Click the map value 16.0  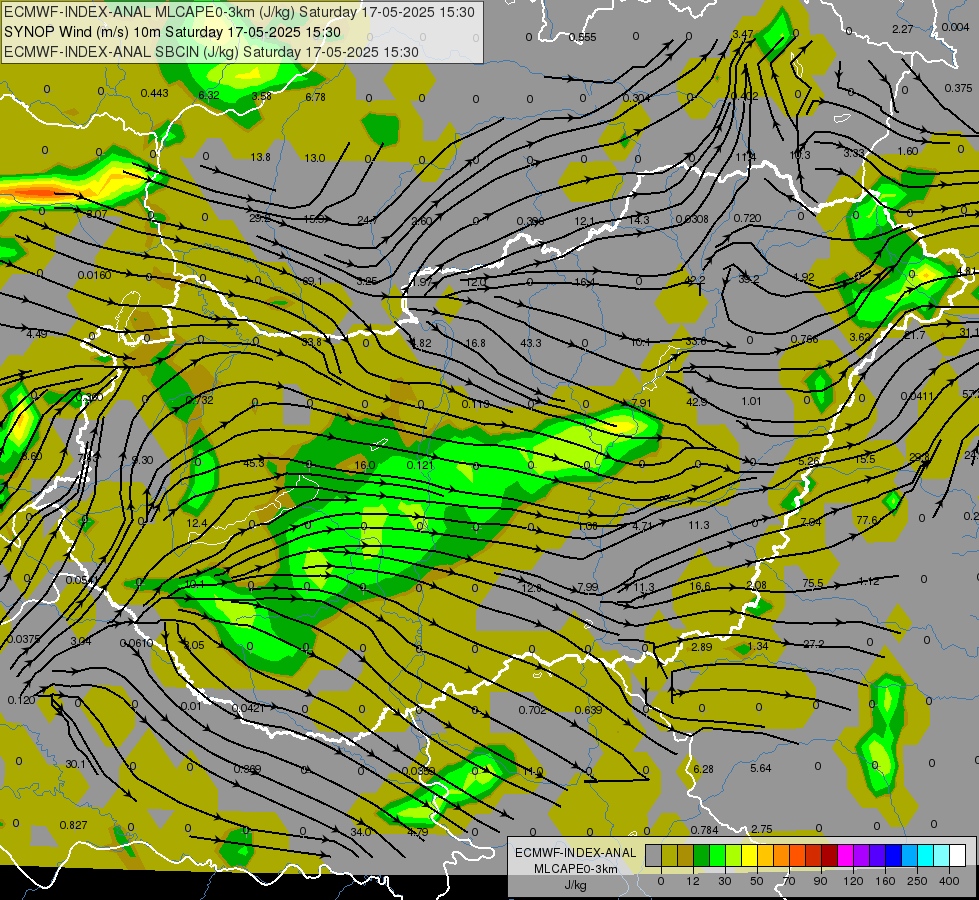coord(365,465)
